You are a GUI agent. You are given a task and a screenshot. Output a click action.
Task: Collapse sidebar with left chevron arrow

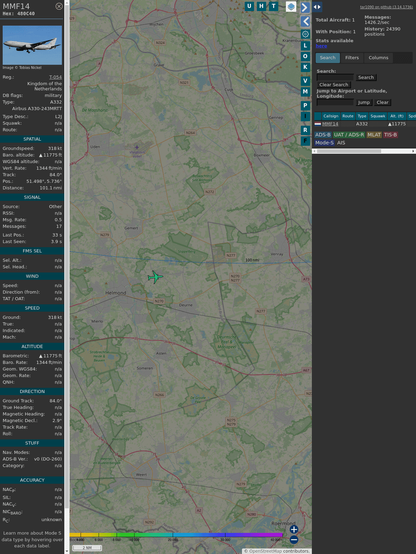click(305, 22)
